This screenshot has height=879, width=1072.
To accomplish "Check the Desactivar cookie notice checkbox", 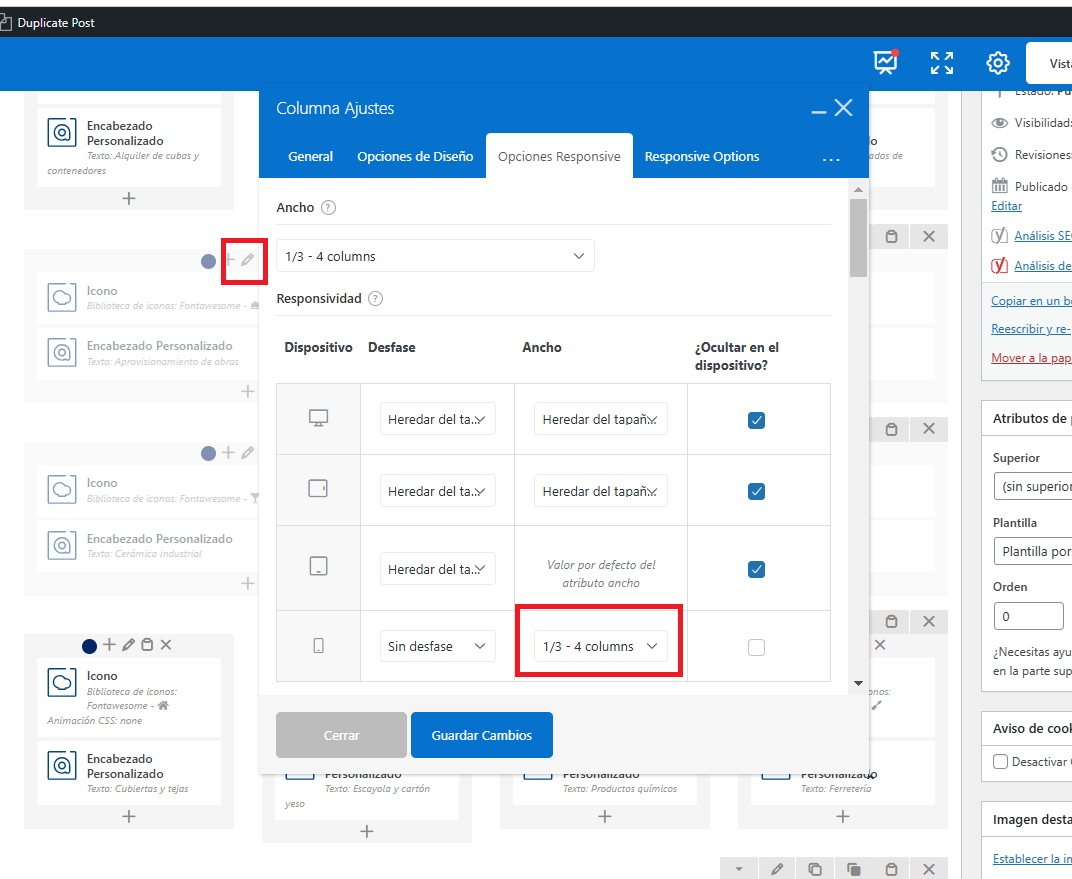I will 1000,761.
